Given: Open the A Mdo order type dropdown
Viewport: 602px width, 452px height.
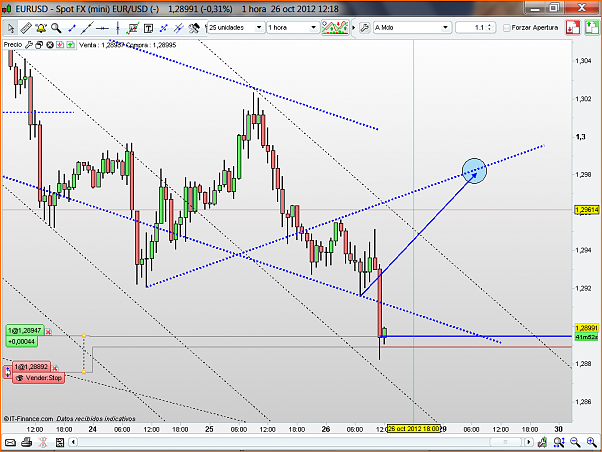Looking at the screenshot, I should click(412, 28).
